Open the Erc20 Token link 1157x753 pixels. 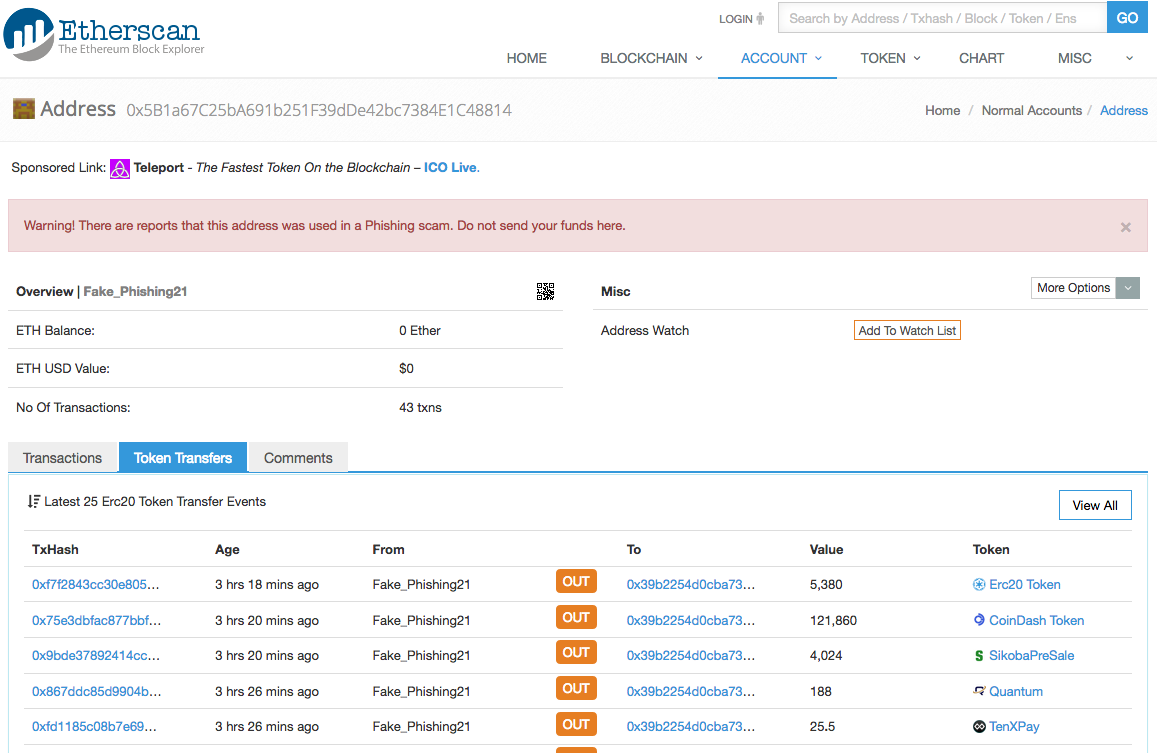pyautogui.click(x=1024, y=585)
